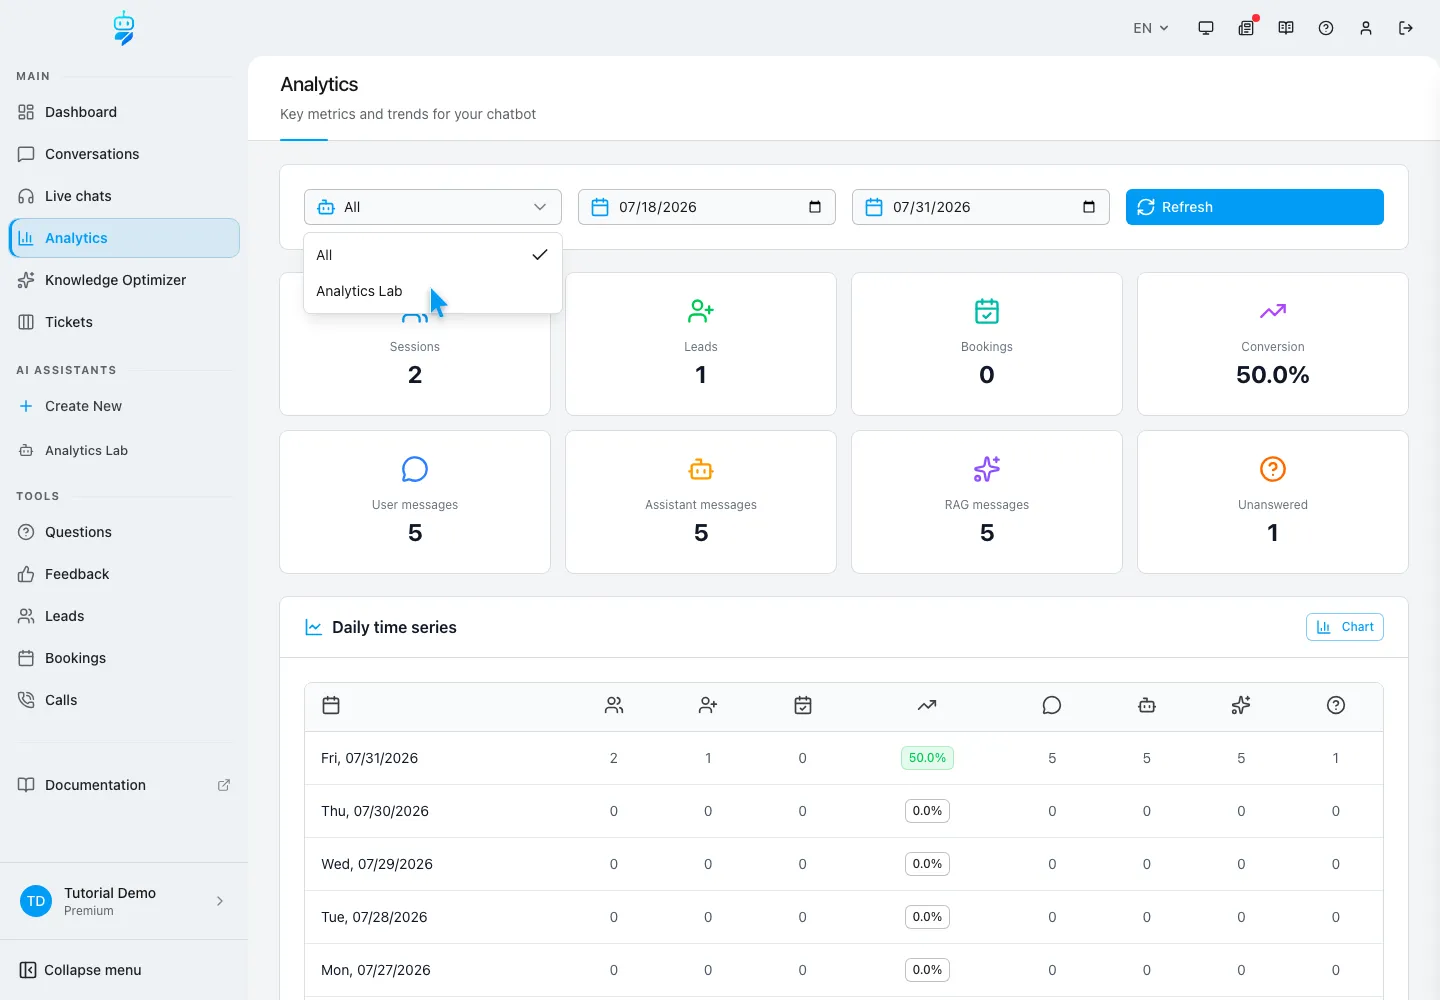Open the EN language dropdown

1151,28
